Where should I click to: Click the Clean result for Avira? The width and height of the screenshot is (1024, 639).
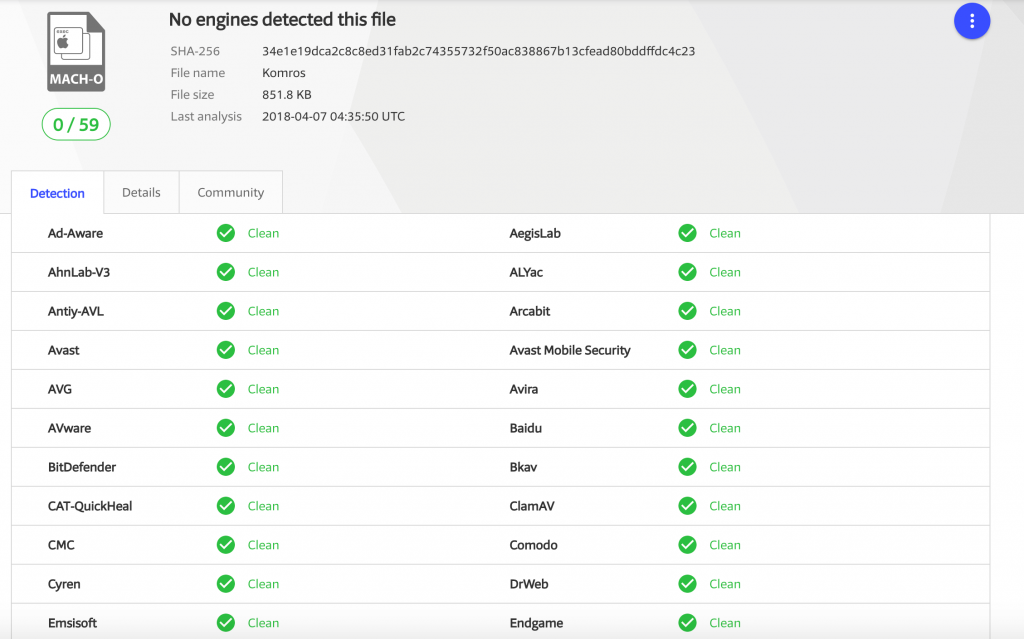725,389
